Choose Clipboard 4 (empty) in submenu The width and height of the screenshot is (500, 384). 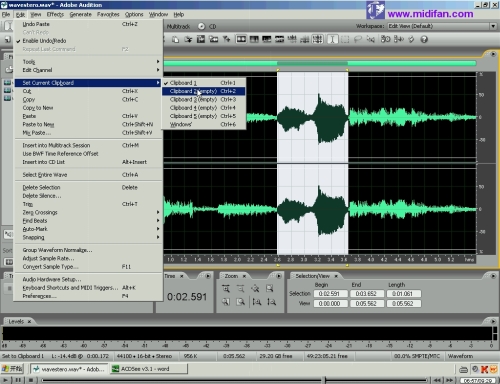[204, 108]
